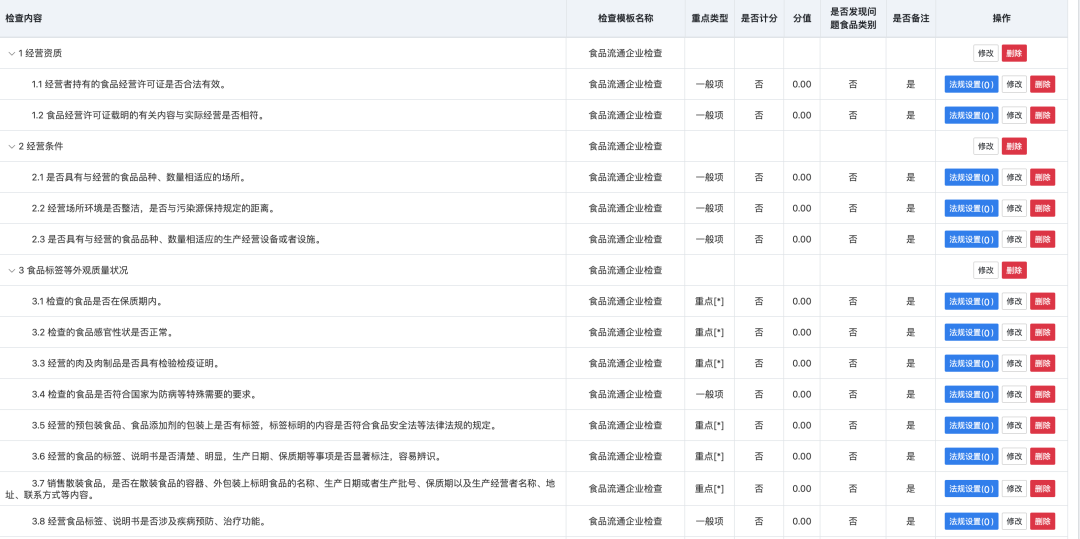This screenshot has height=539, width=1080.
Task: Open 法规设置 for row 3.7
Action: tap(971, 489)
